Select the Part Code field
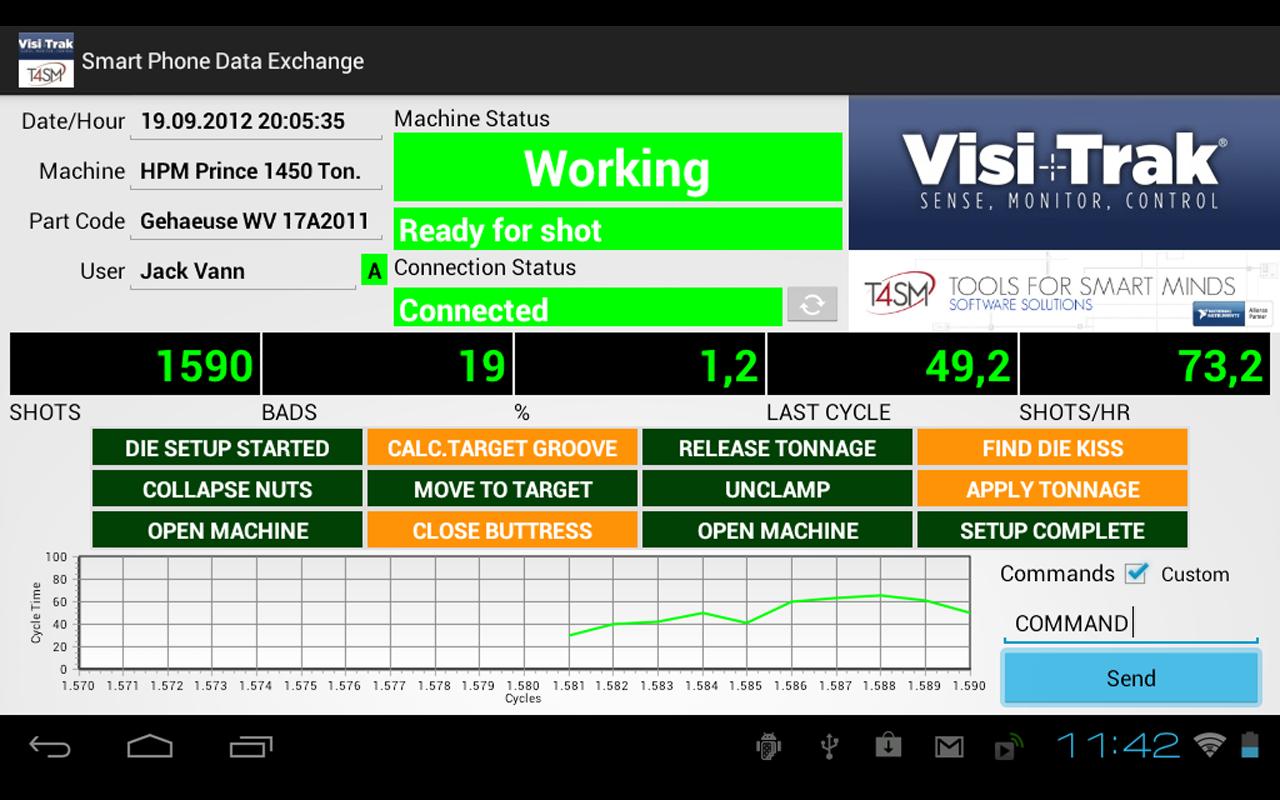The width and height of the screenshot is (1280, 800). tap(256, 222)
